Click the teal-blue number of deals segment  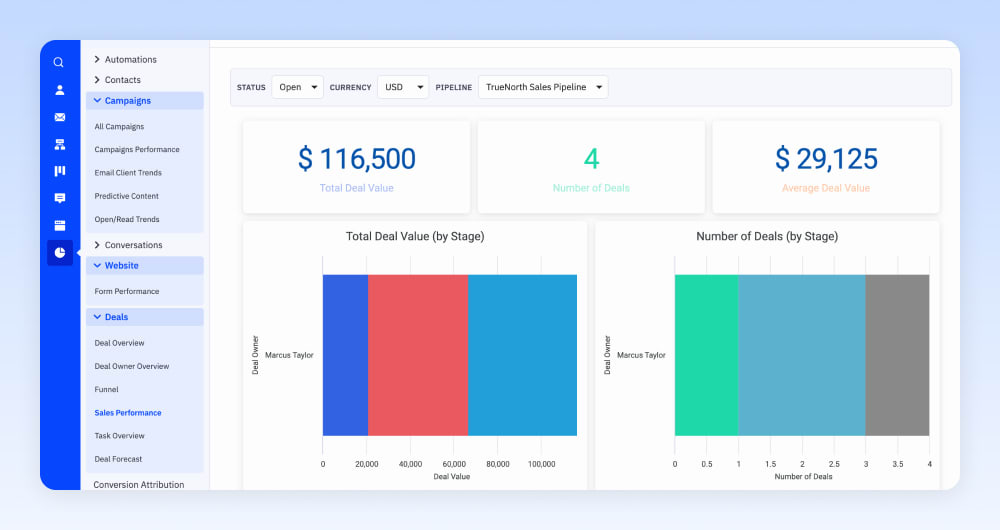click(x=802, y=355)
